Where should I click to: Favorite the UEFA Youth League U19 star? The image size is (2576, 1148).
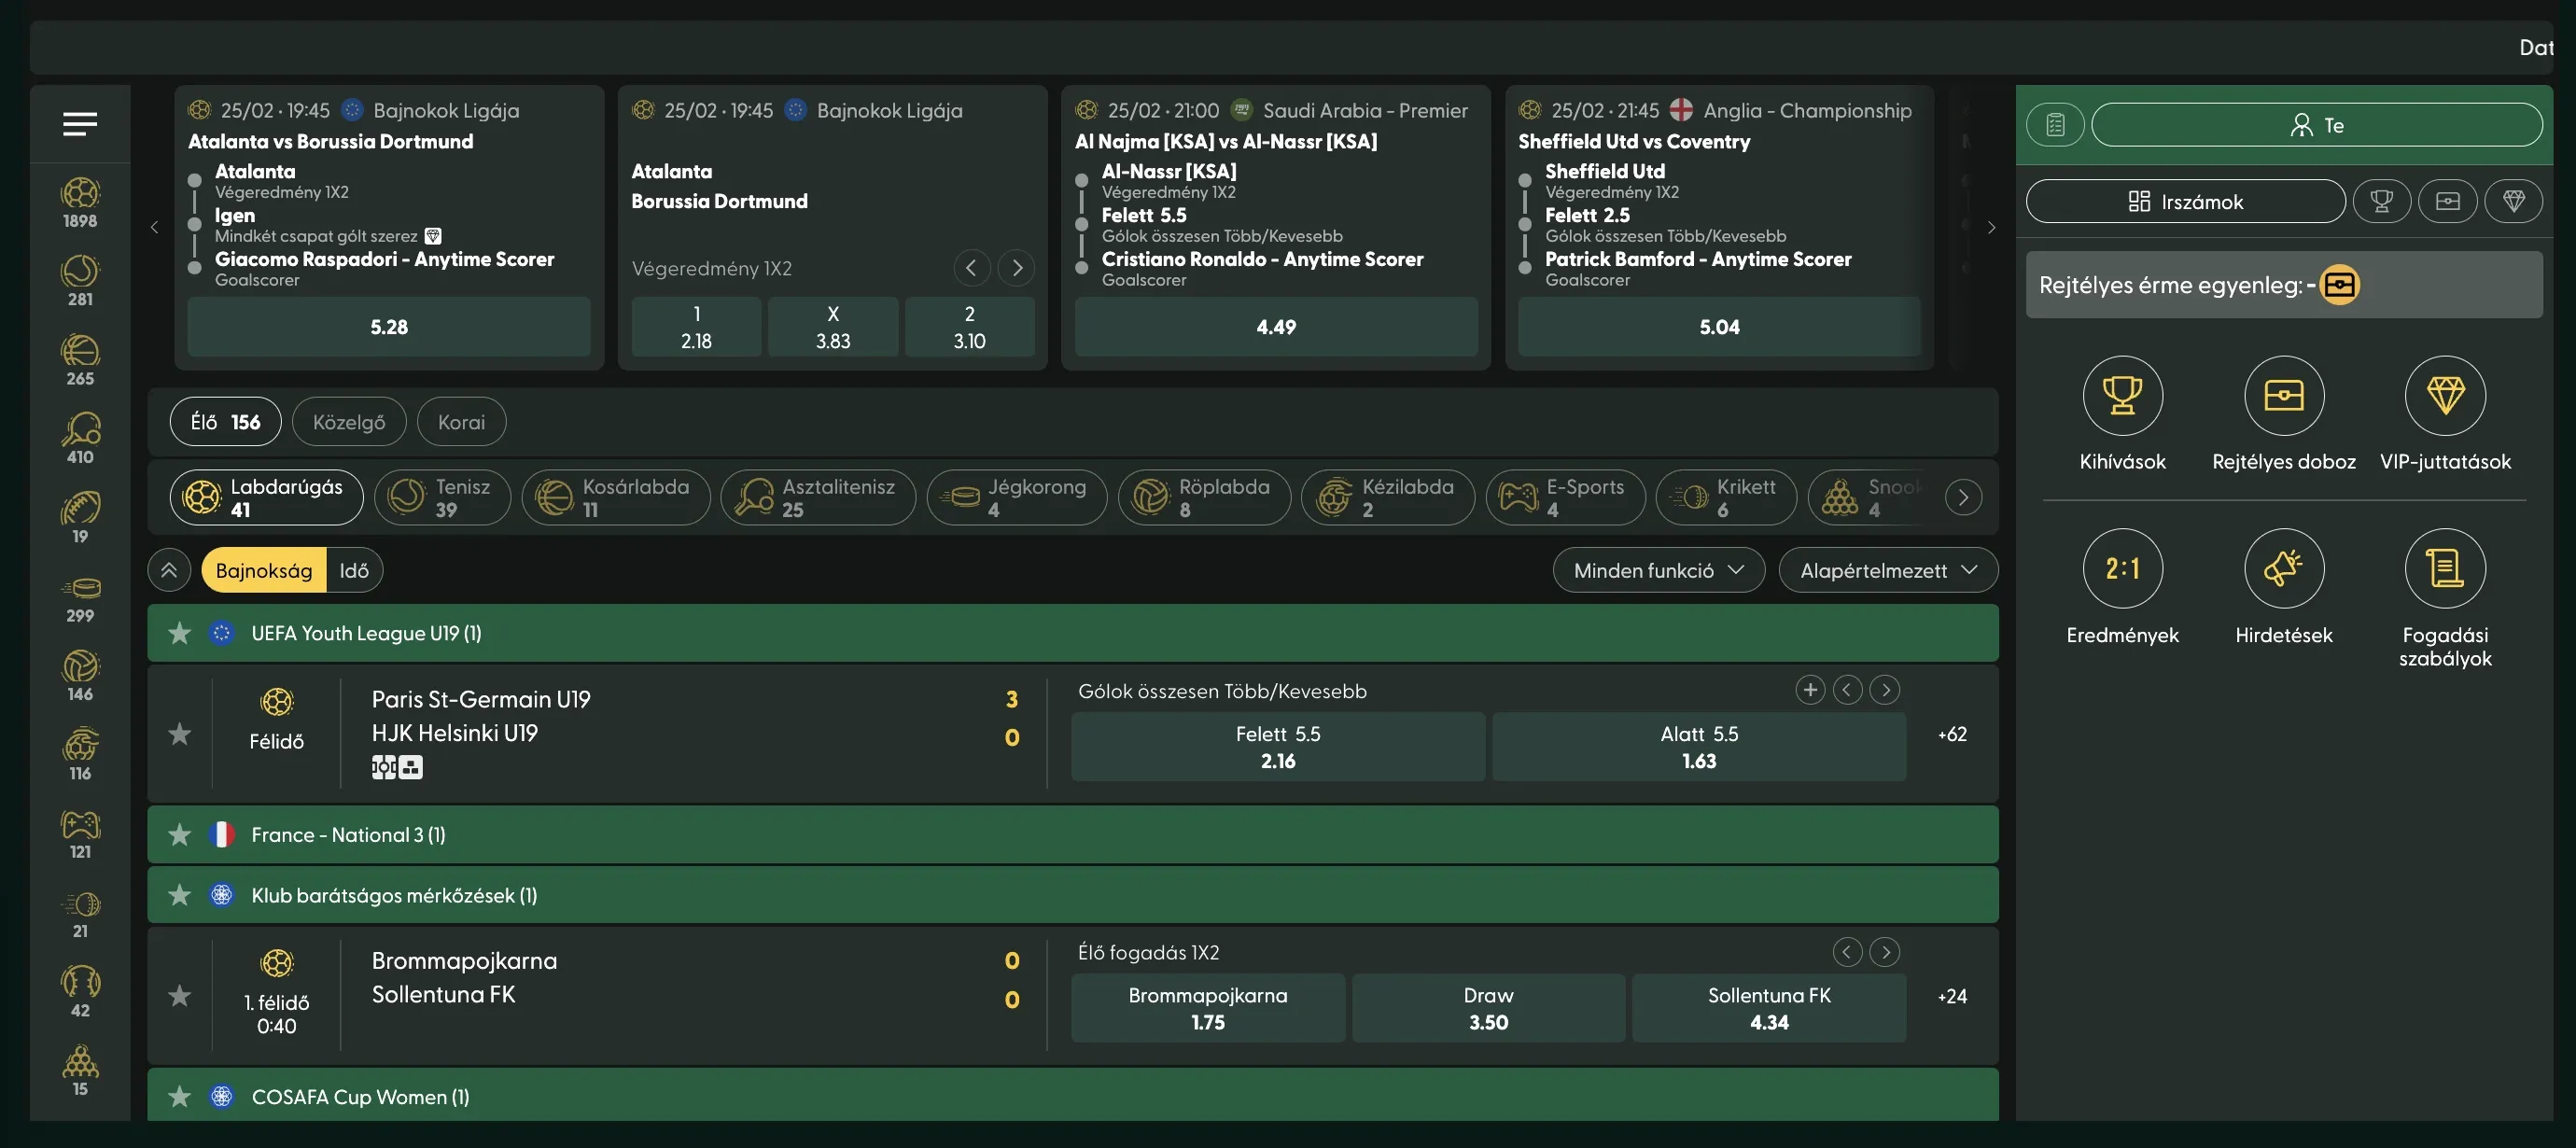tap(180, 633)
